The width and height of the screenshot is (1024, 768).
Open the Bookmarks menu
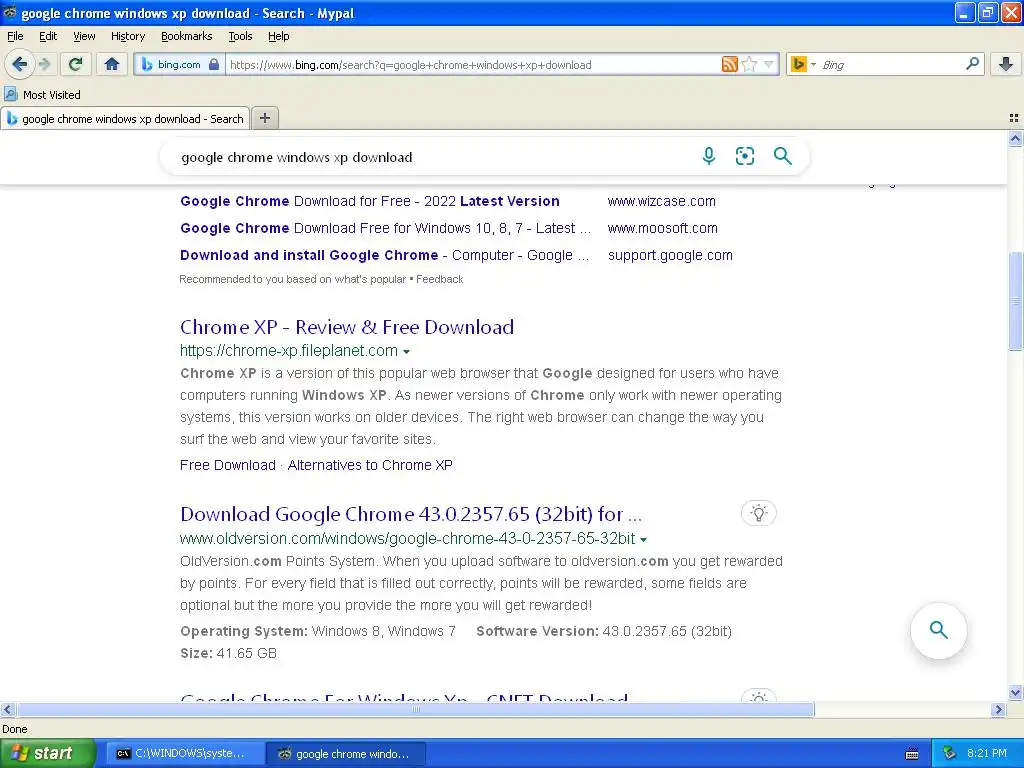pos(187,36)
